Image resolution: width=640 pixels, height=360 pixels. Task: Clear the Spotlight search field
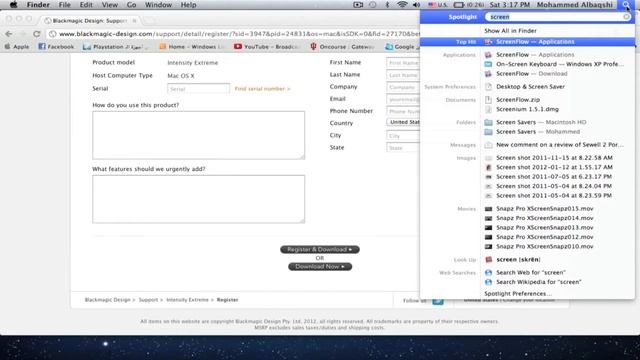coord(626,17)
